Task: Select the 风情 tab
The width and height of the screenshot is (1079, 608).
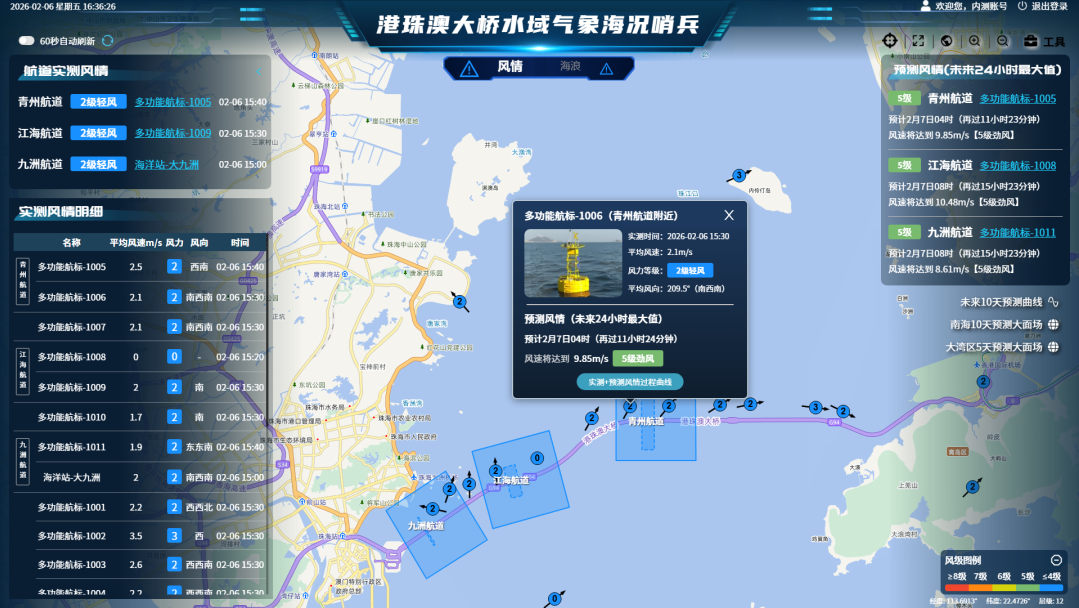Action: tap(509, 67)
